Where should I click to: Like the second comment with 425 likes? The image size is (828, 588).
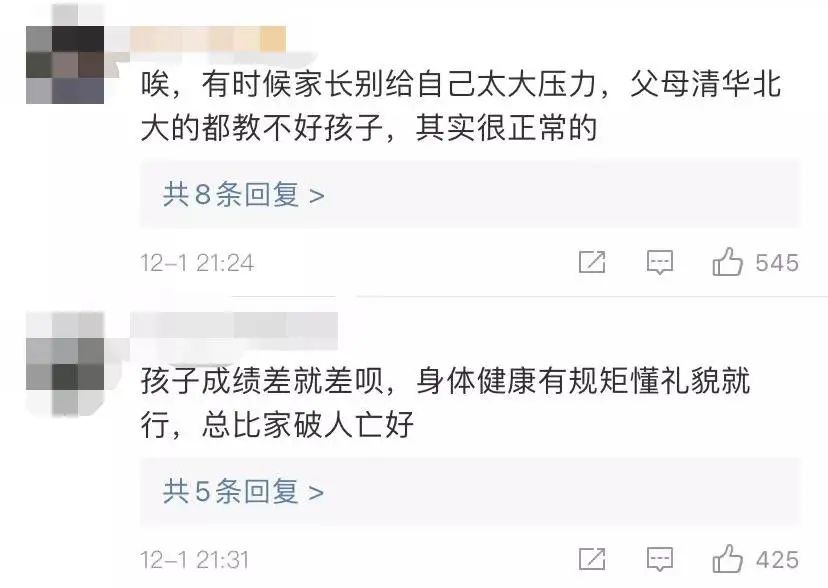tap(728, 558)
